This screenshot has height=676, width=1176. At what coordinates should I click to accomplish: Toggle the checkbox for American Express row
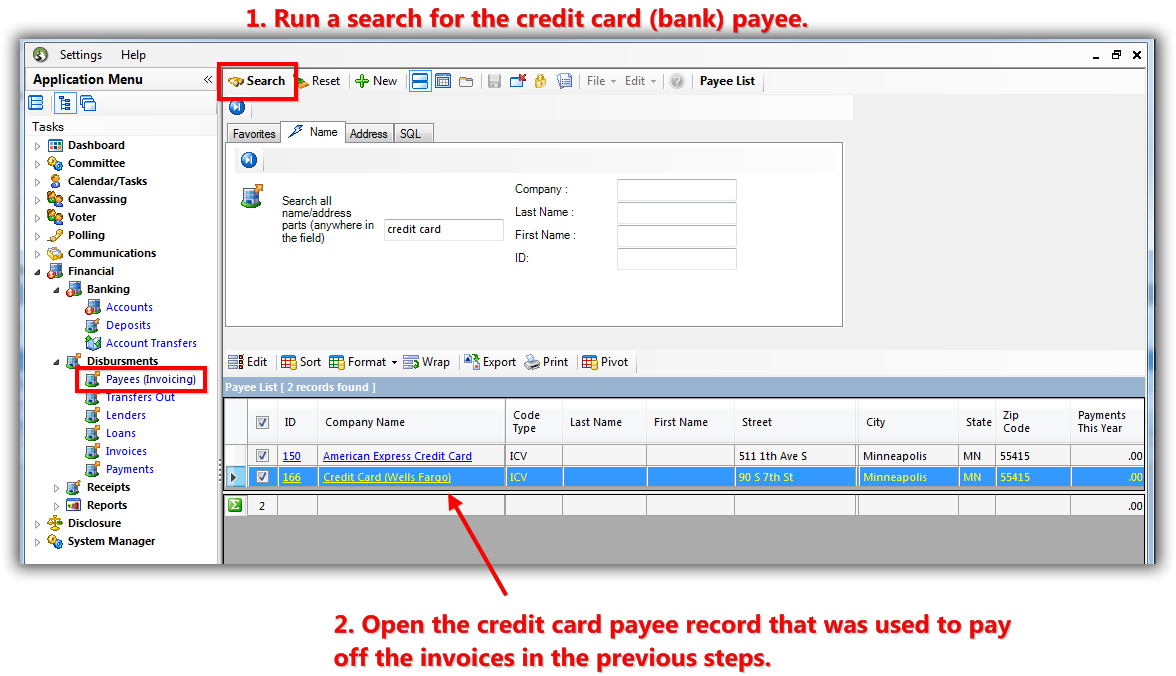262,455
